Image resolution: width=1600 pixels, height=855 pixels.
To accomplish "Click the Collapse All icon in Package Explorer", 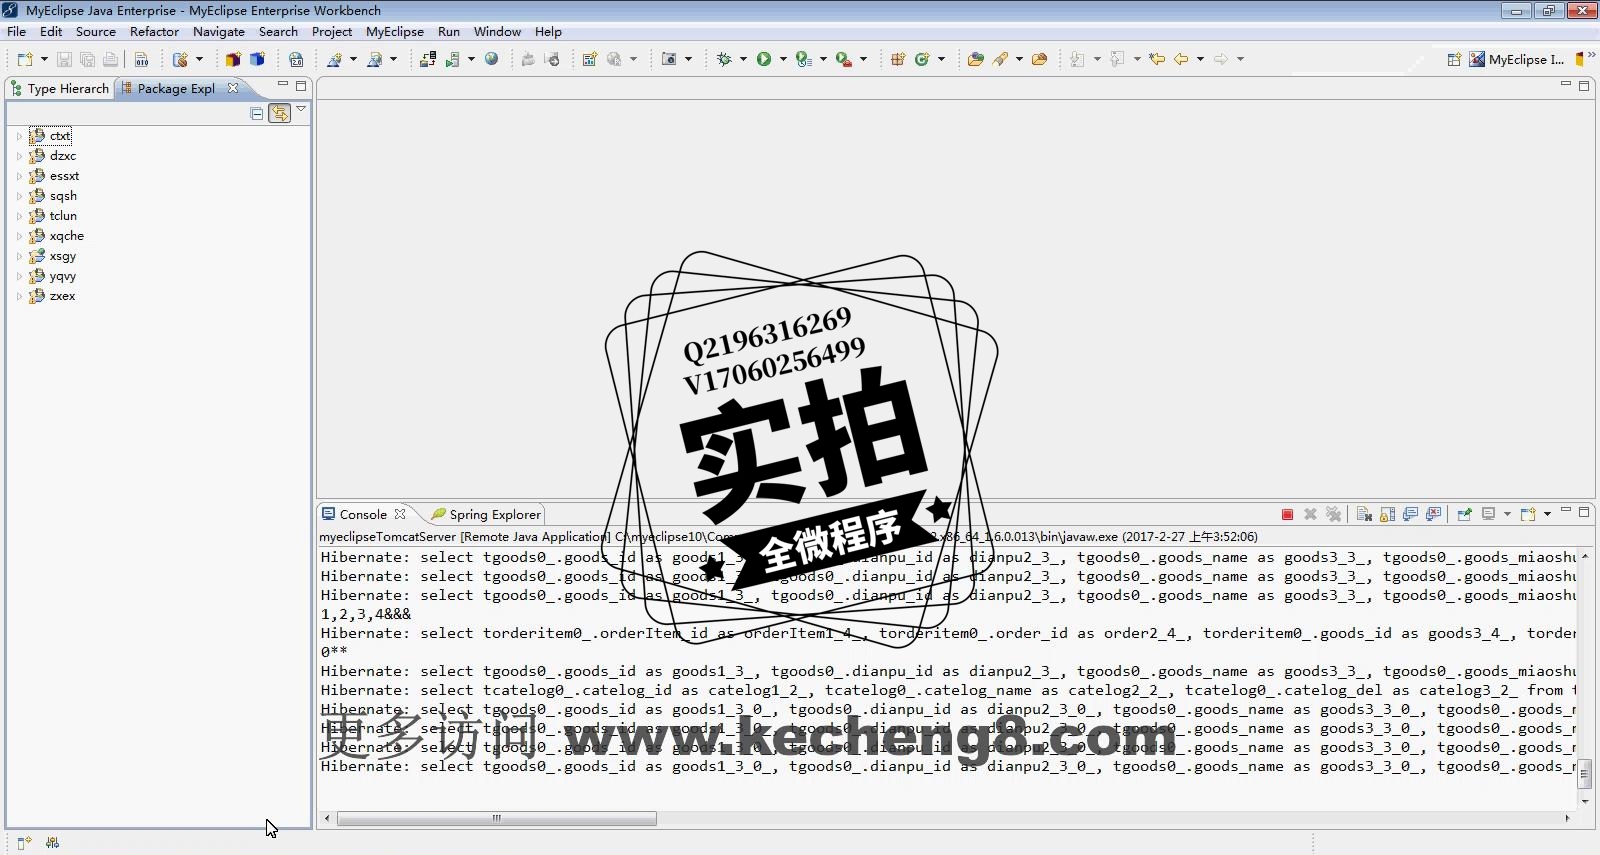I will coord(257,113).
